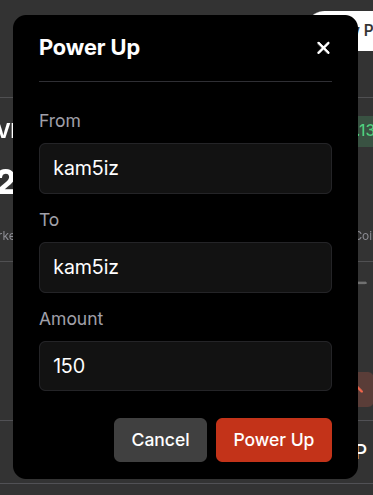Image resolution: width=373 pixels, height=495 pixels.
Task: Close the Power Up dialog with X
Action: tap(323, 48)
